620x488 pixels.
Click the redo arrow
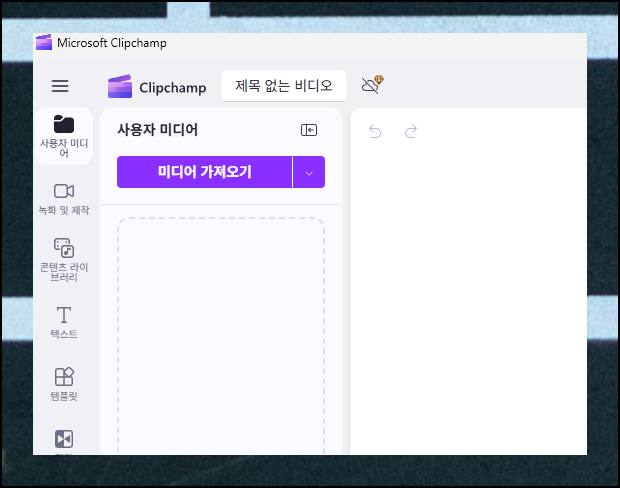tap(411, 131)
